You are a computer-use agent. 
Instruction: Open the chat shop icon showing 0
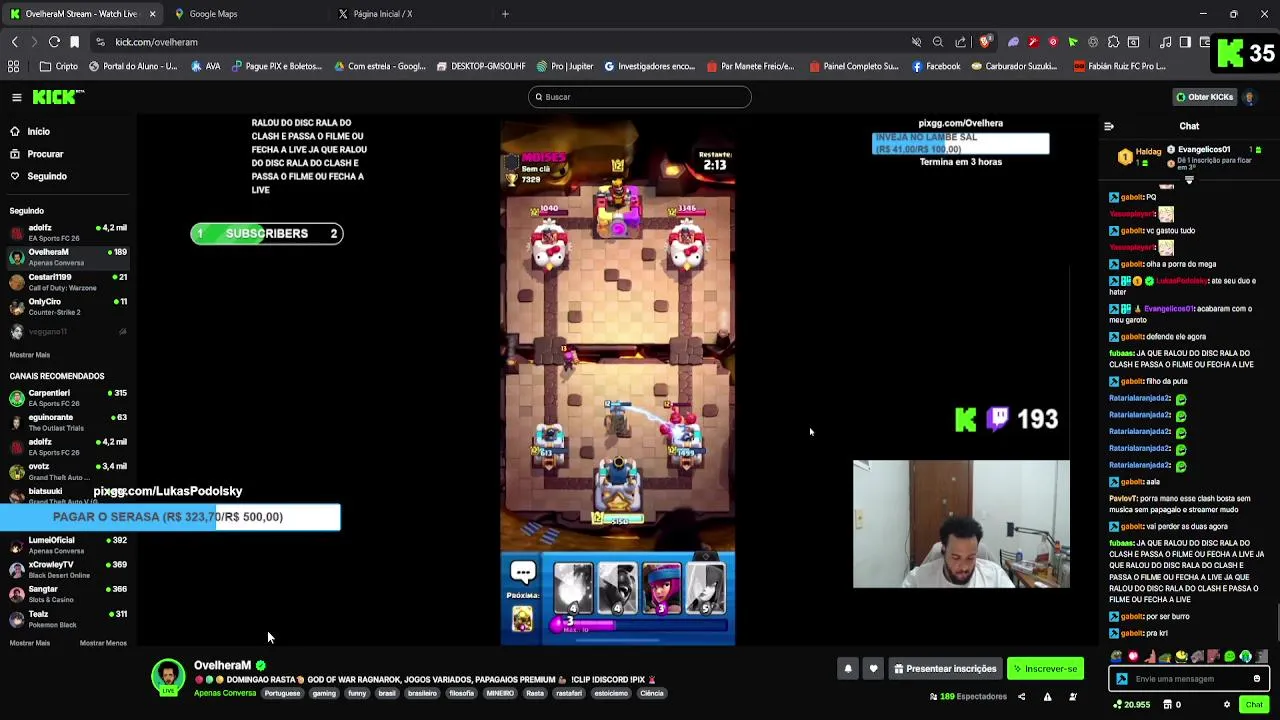[x=1172, y=705]
